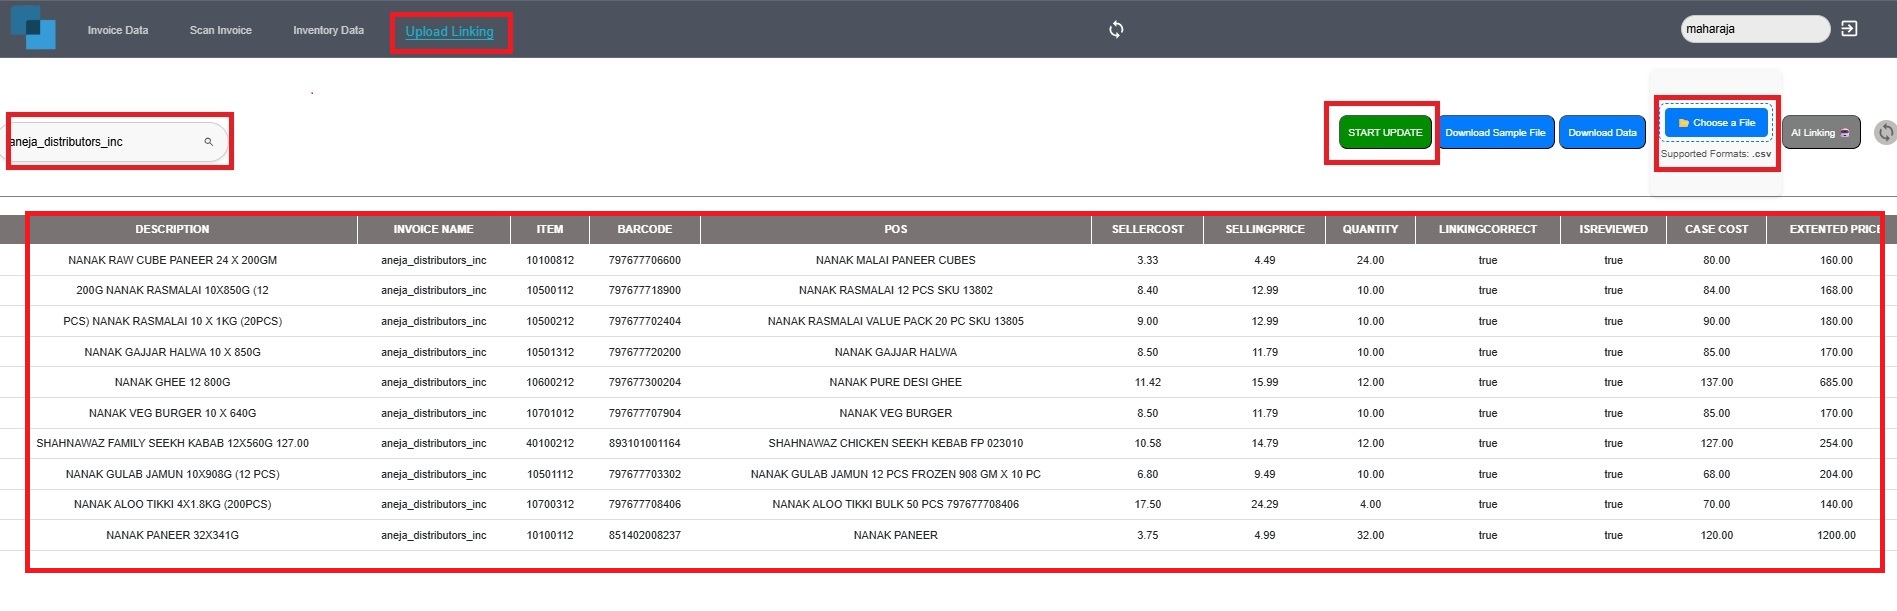Image resolution: width=1897 pixels, height=611 pixels.
Task: Click the maharaja input field
Action: (1755, 29)
